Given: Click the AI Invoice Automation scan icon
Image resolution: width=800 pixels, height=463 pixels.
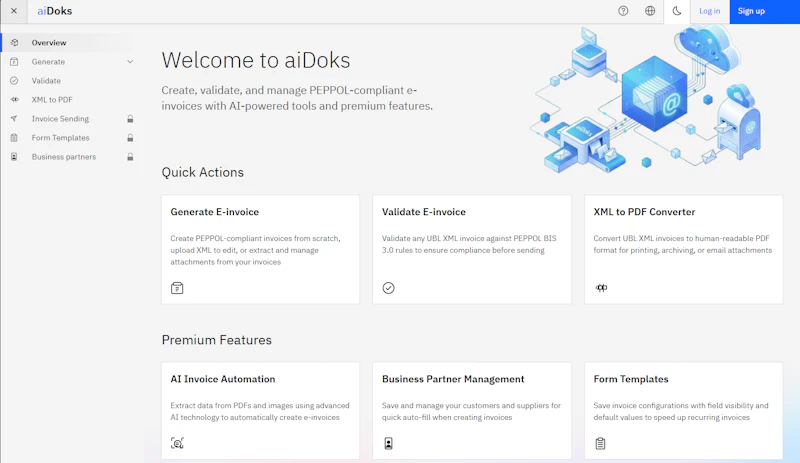Looking at the screenshot, I should (177, 443).
